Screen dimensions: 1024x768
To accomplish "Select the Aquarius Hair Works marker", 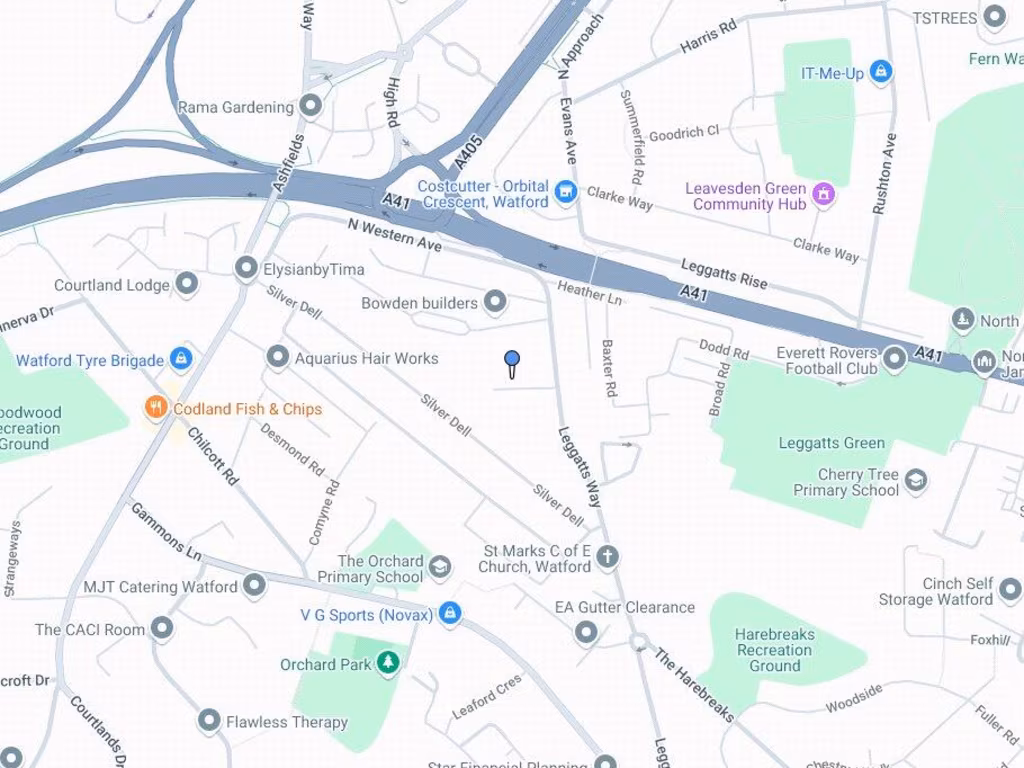I will tap(278, 357).
